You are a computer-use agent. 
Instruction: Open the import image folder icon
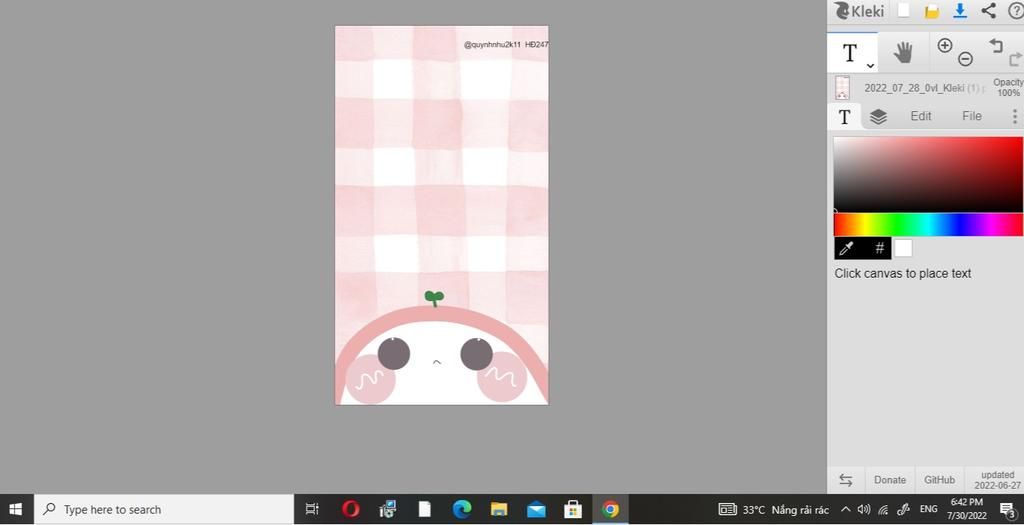pos(932,11)
